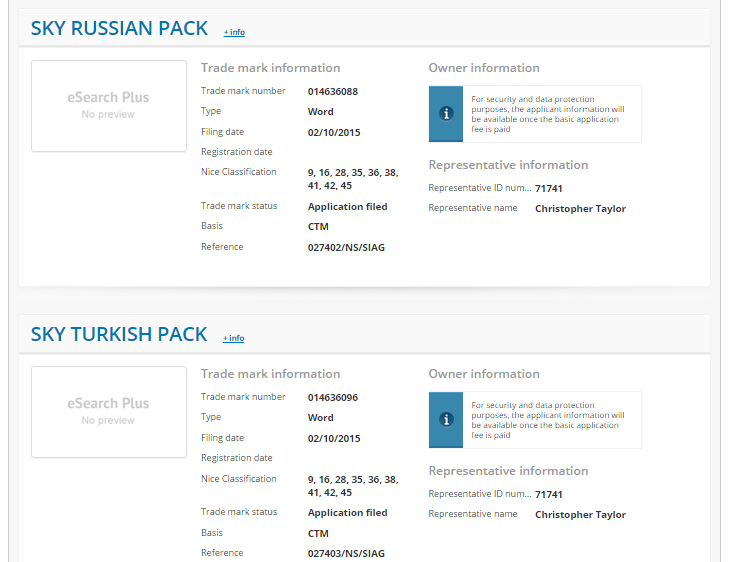Screen dimensions: 733x562
Task: Open +info link for SKY RUSSIAN PACK
Action: point(234,32)
